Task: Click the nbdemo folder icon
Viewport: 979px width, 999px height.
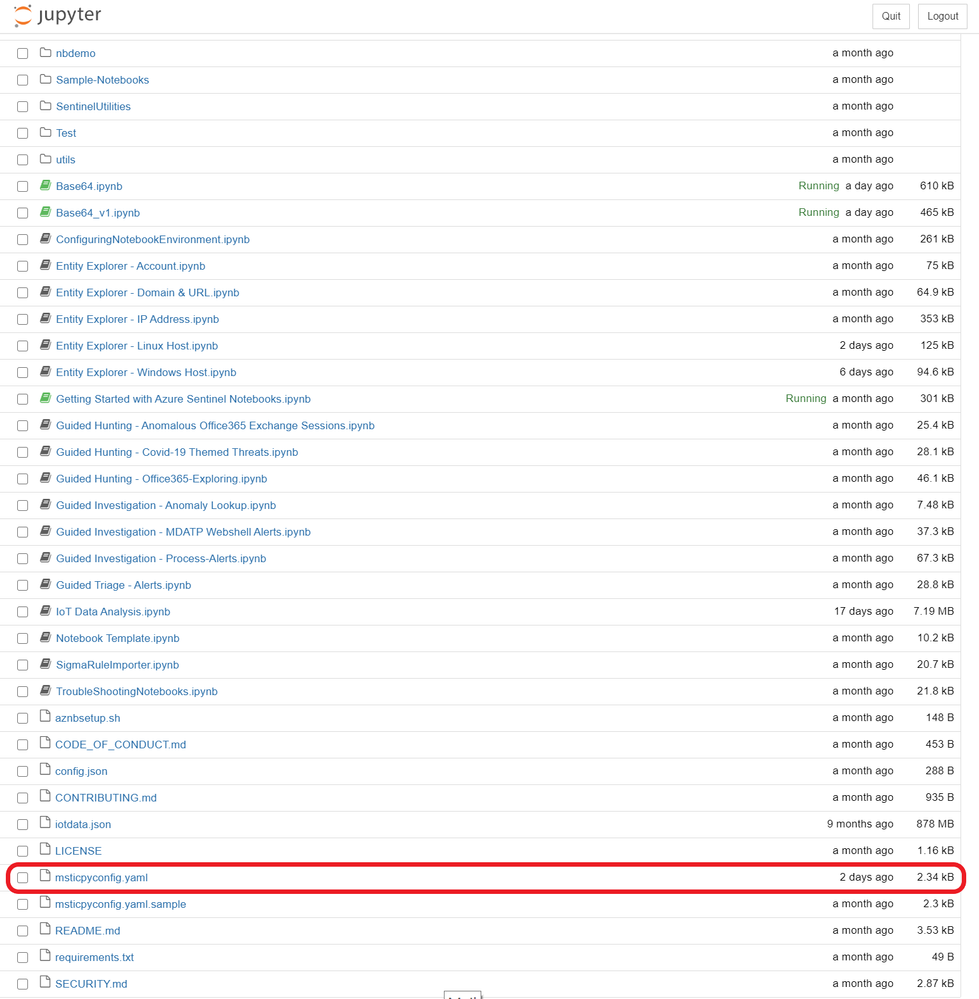Action: [45, 52]
